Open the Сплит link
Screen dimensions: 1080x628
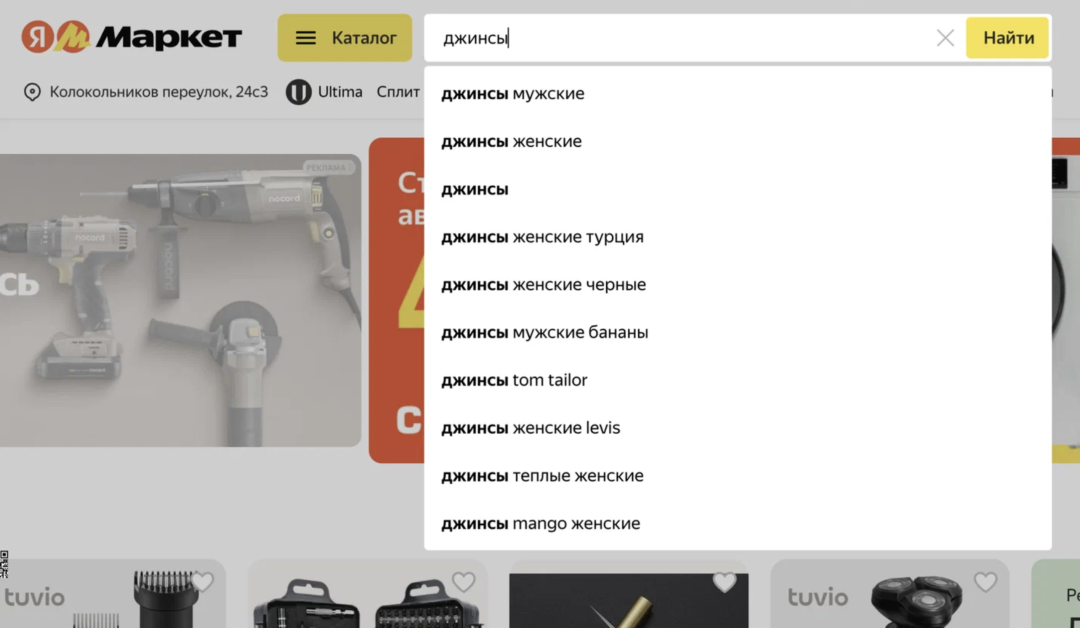[x=398, y=92]
